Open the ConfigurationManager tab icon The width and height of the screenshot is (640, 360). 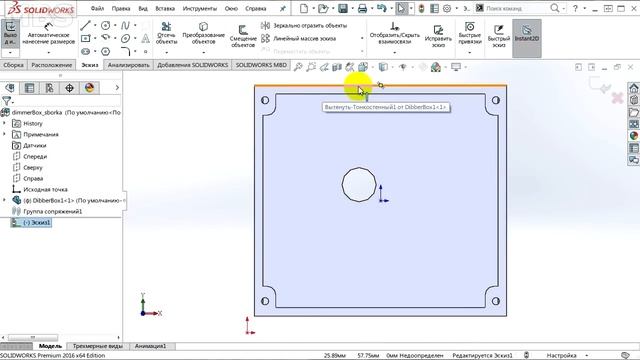pyautogui.click(x=49, y=88)
